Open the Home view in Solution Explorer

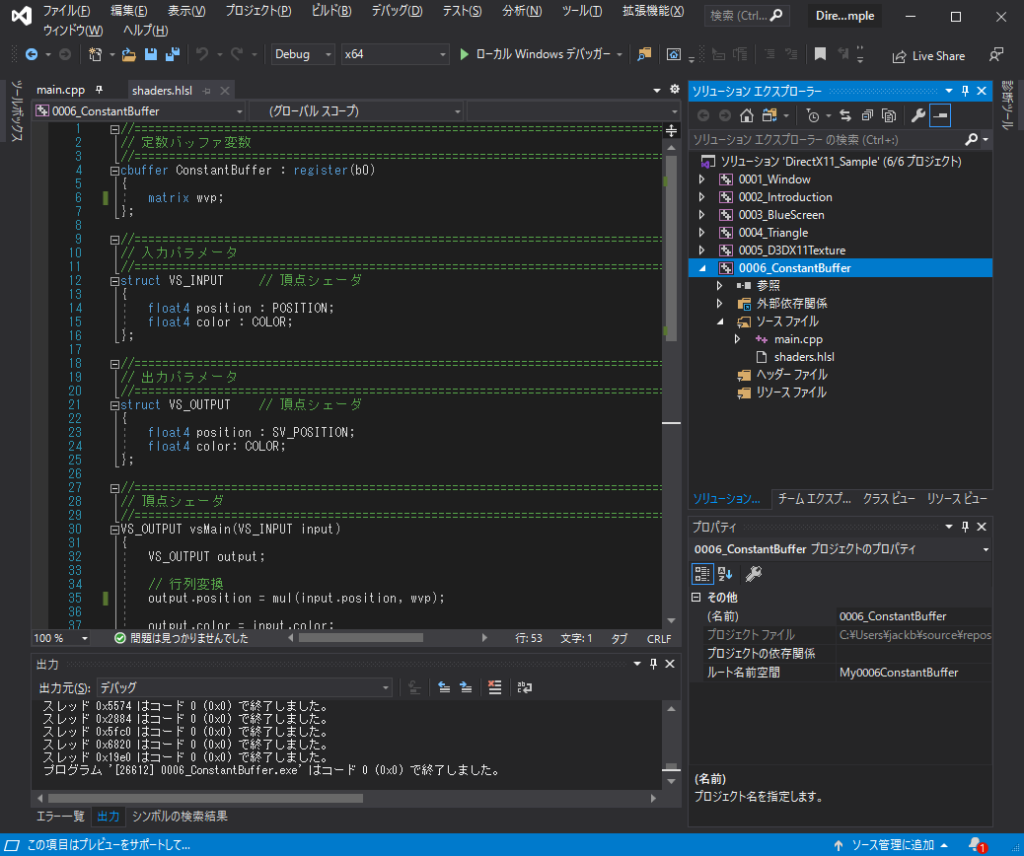coord(747,115)
